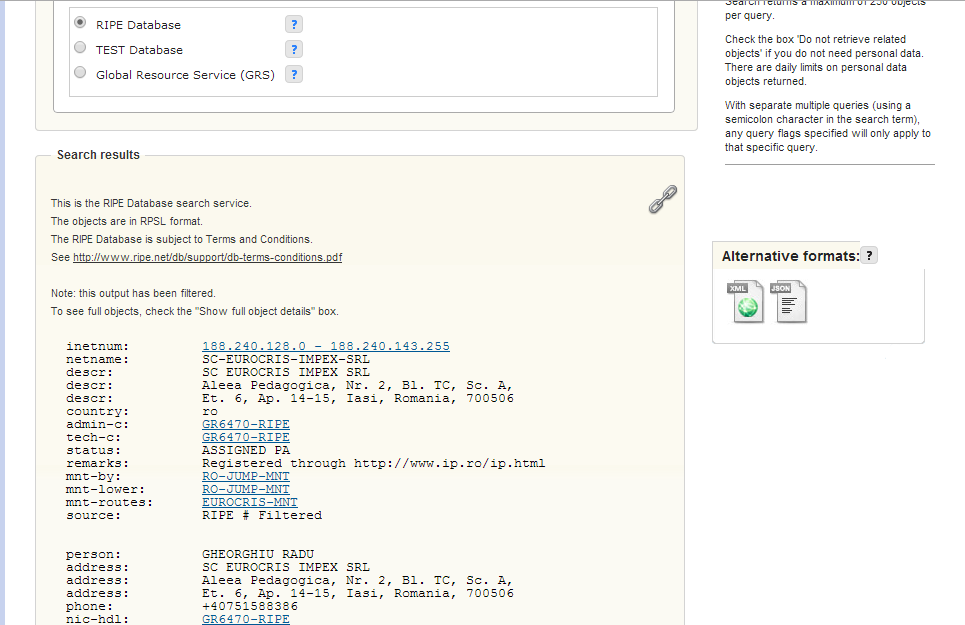Open help icon next to TEST Database

coord(294,49)
